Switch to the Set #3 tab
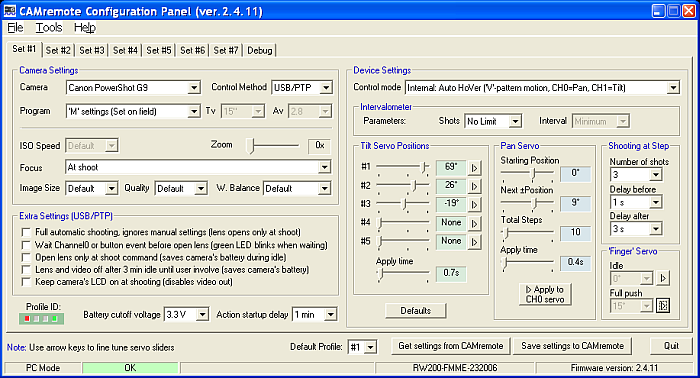The image size is (700, 378). (x=92, y=50)
